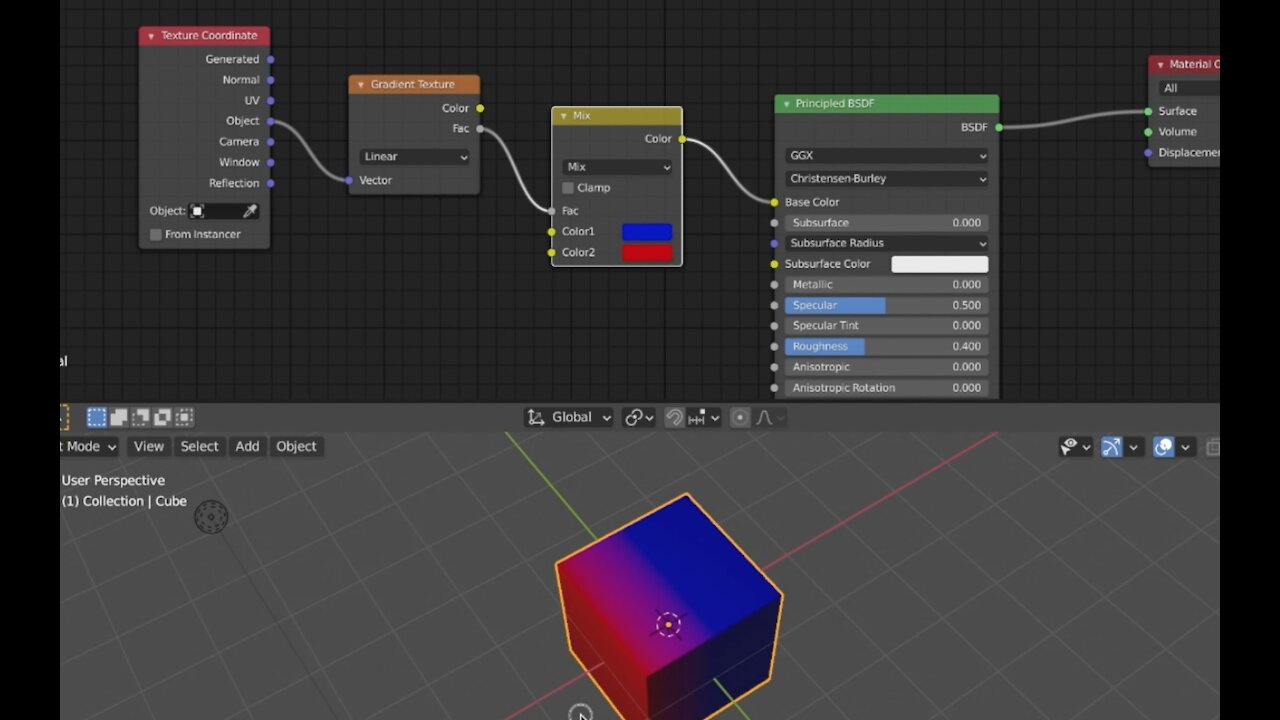The image size is (1280, 720).
Task: Click the Reflection output socket
Action: (x=271, y=183)
